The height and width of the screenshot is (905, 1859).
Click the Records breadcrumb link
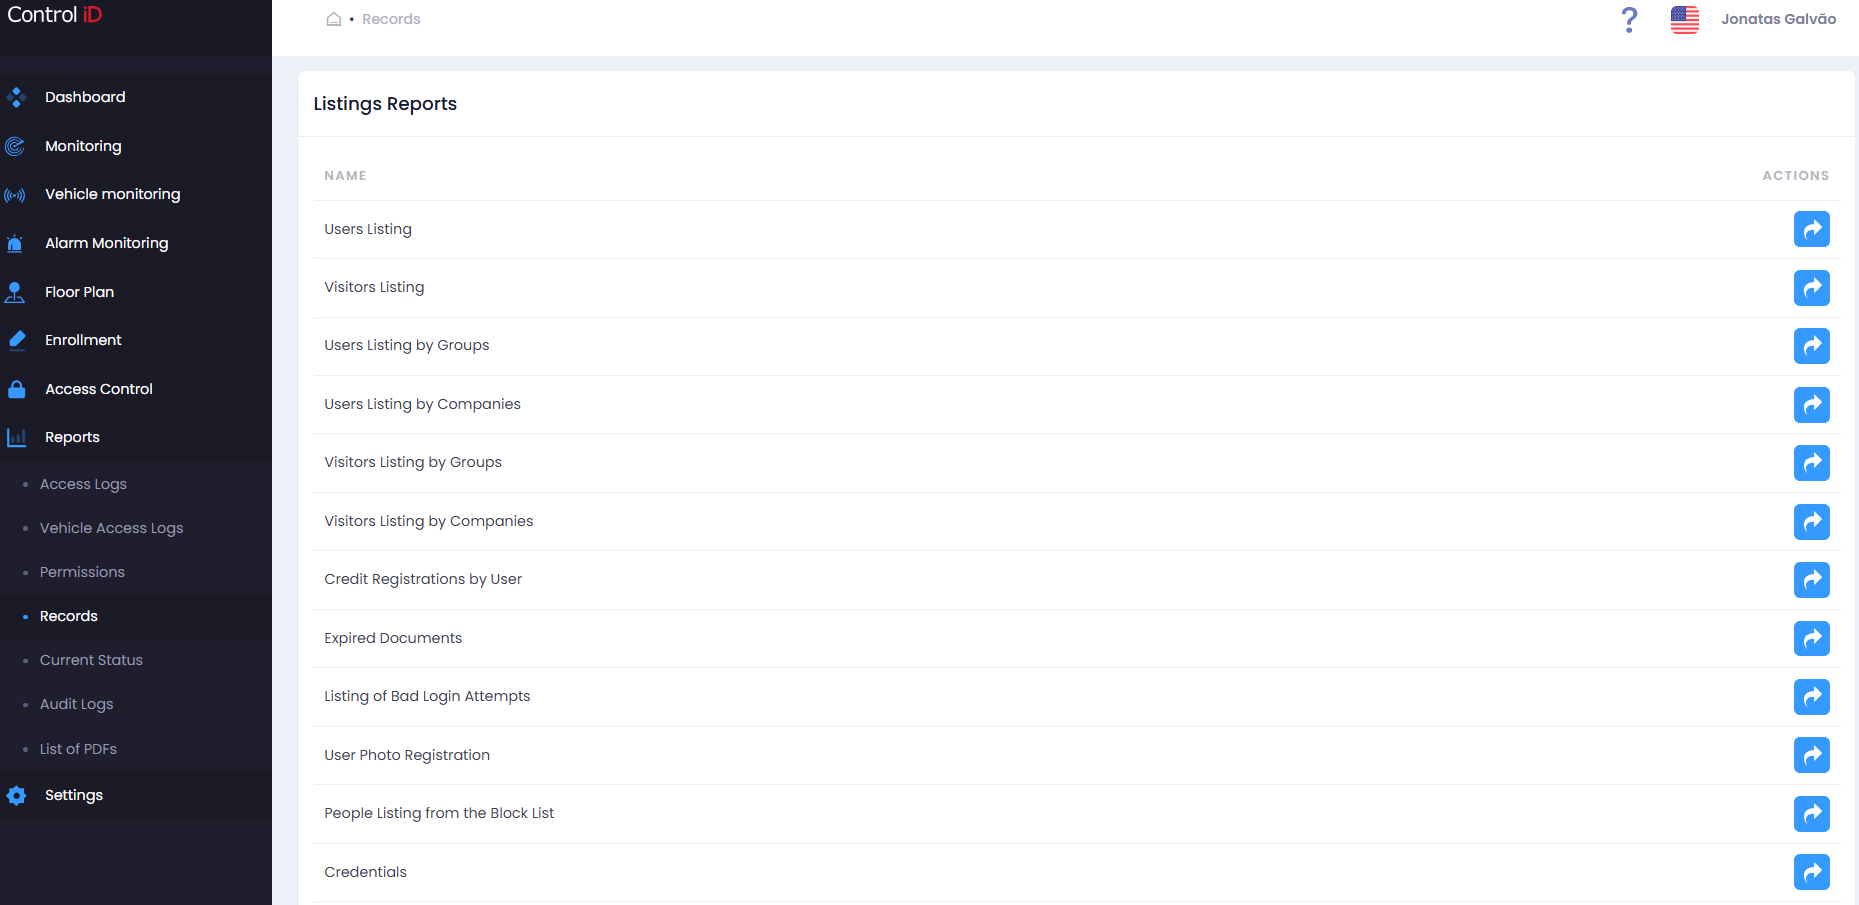click(391, 19)
